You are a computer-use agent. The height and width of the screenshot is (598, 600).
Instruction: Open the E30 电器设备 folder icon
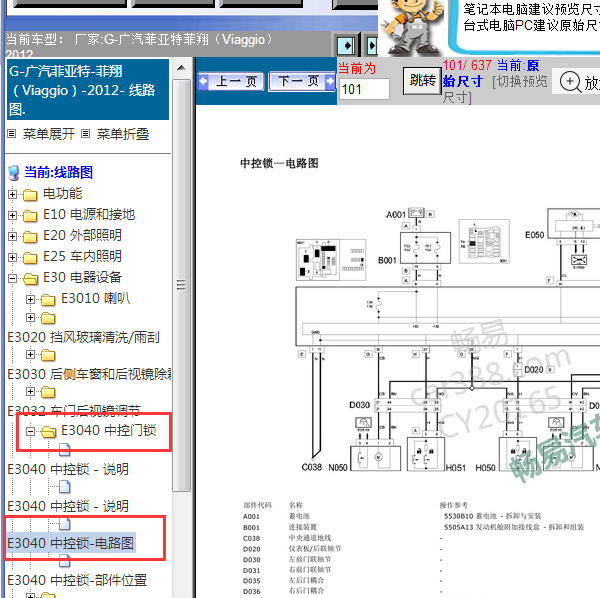(31, 279)
